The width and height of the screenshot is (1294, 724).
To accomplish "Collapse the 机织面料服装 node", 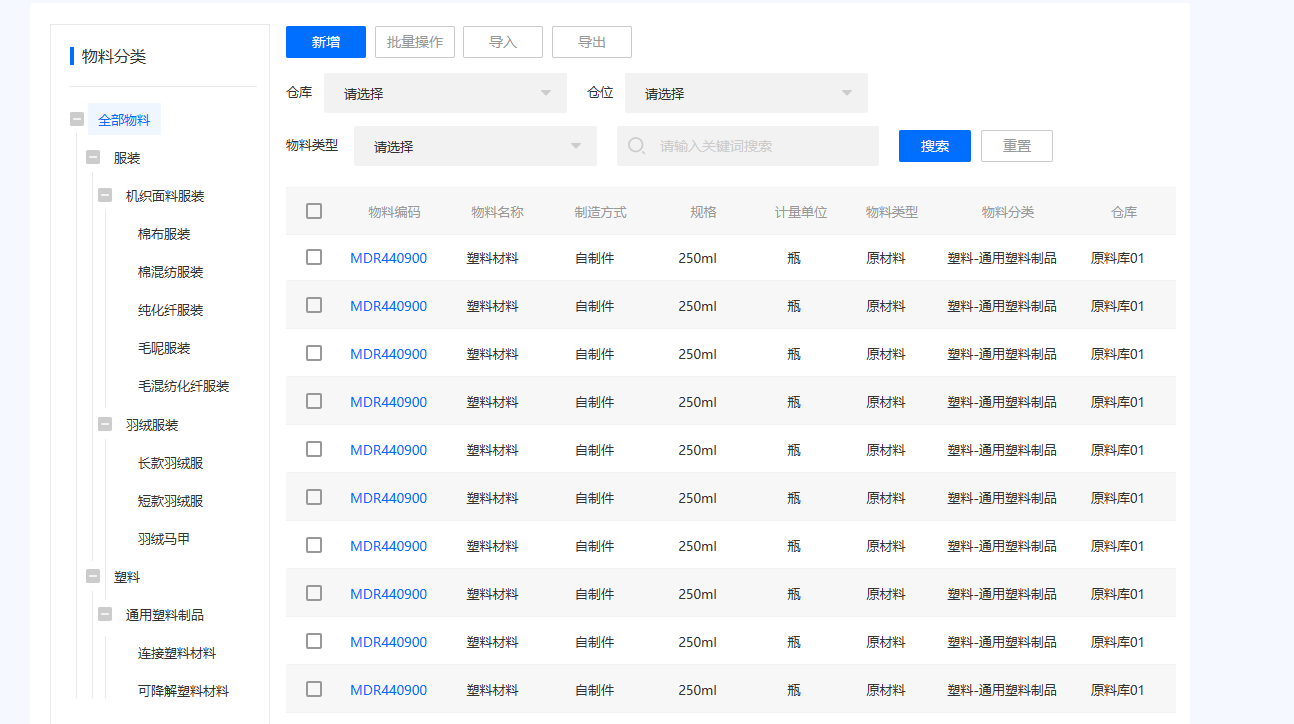I will (x=105, y=195).
